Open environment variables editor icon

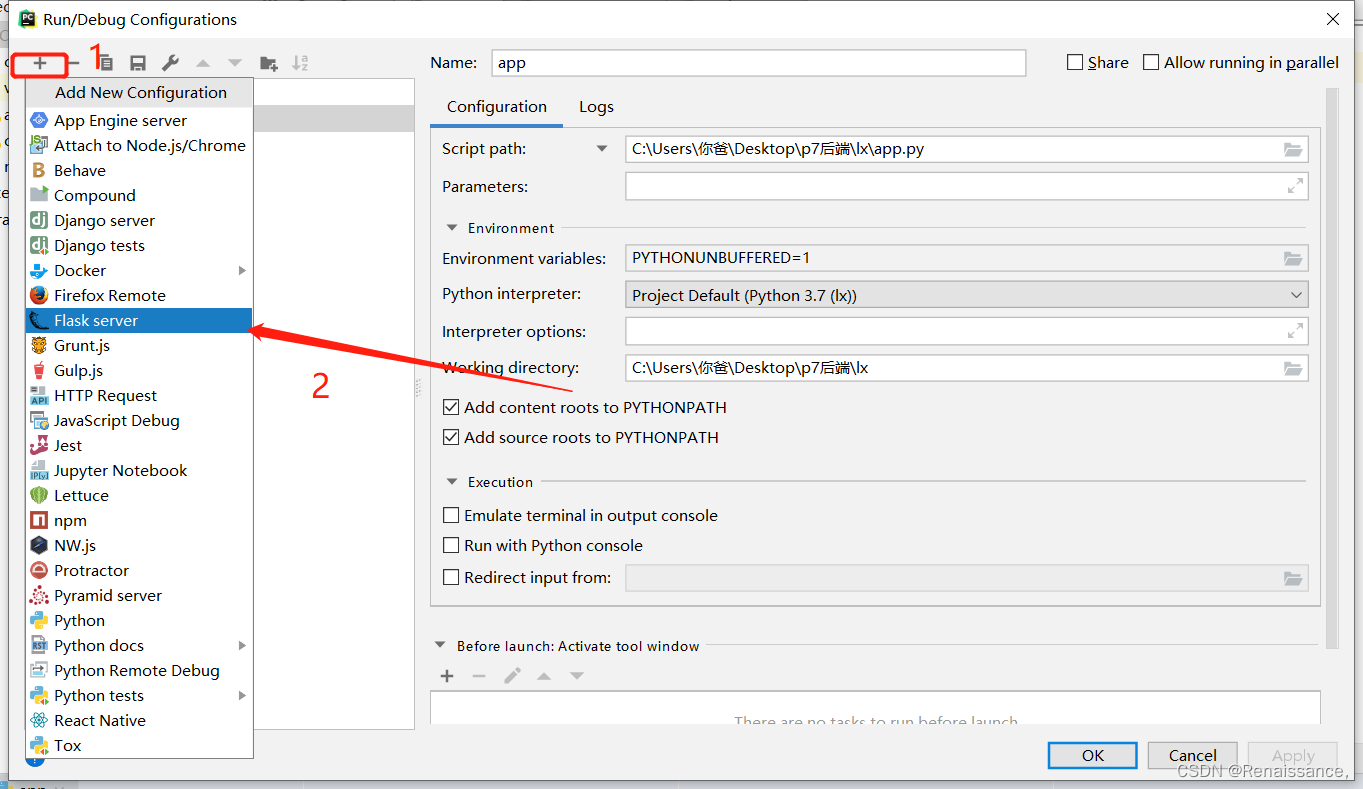[1293, 258]
